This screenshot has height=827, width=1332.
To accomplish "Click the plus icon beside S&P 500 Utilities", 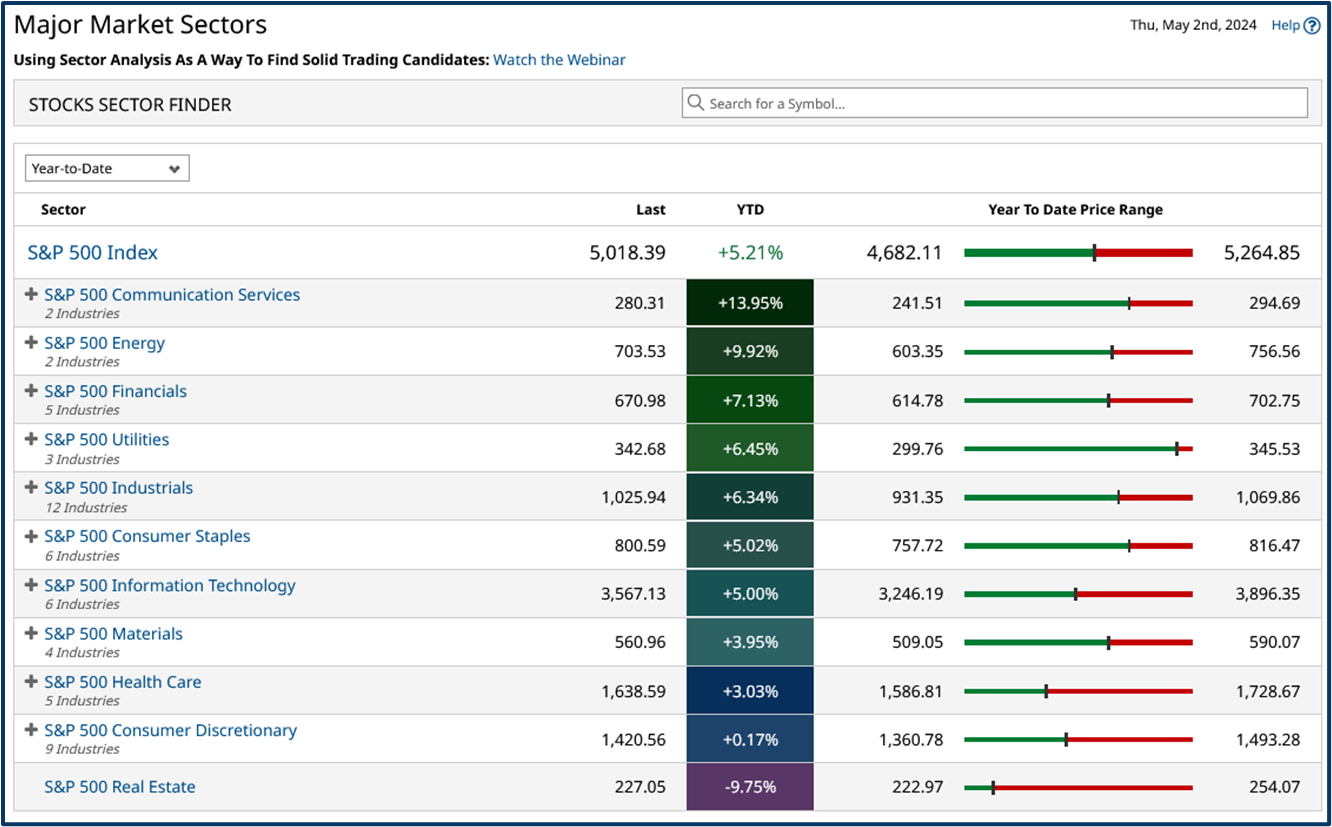I will click(x=29, y=438).
